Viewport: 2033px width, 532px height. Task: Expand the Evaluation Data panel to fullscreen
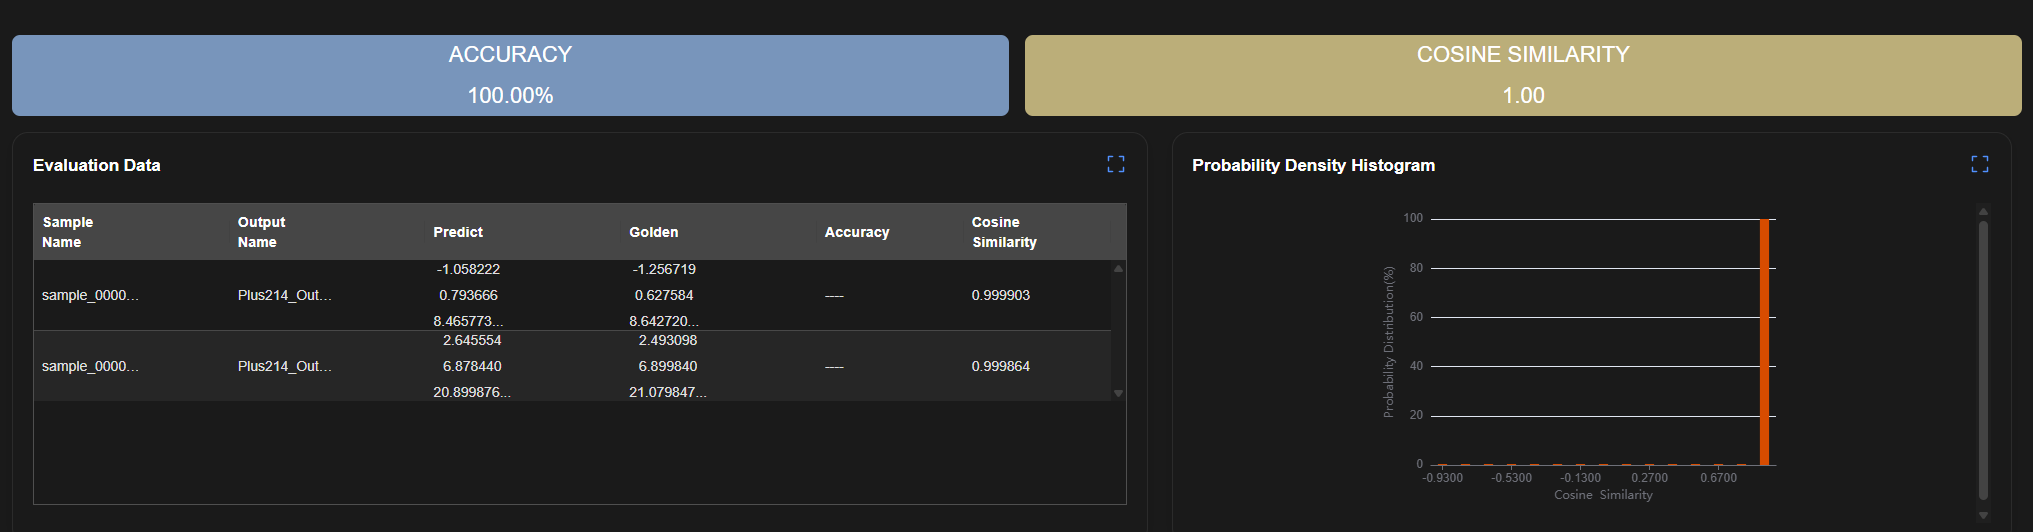1116,164
